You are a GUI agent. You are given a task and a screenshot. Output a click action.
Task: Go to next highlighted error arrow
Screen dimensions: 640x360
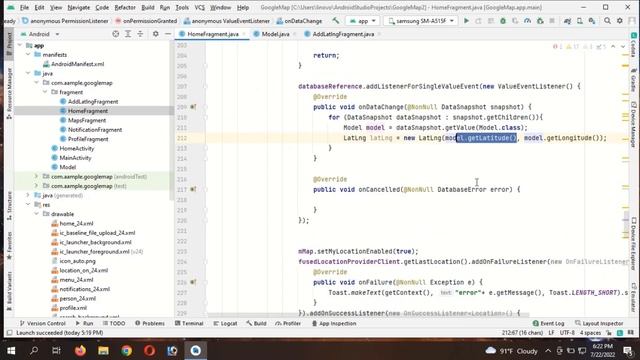tap(623, 47)
